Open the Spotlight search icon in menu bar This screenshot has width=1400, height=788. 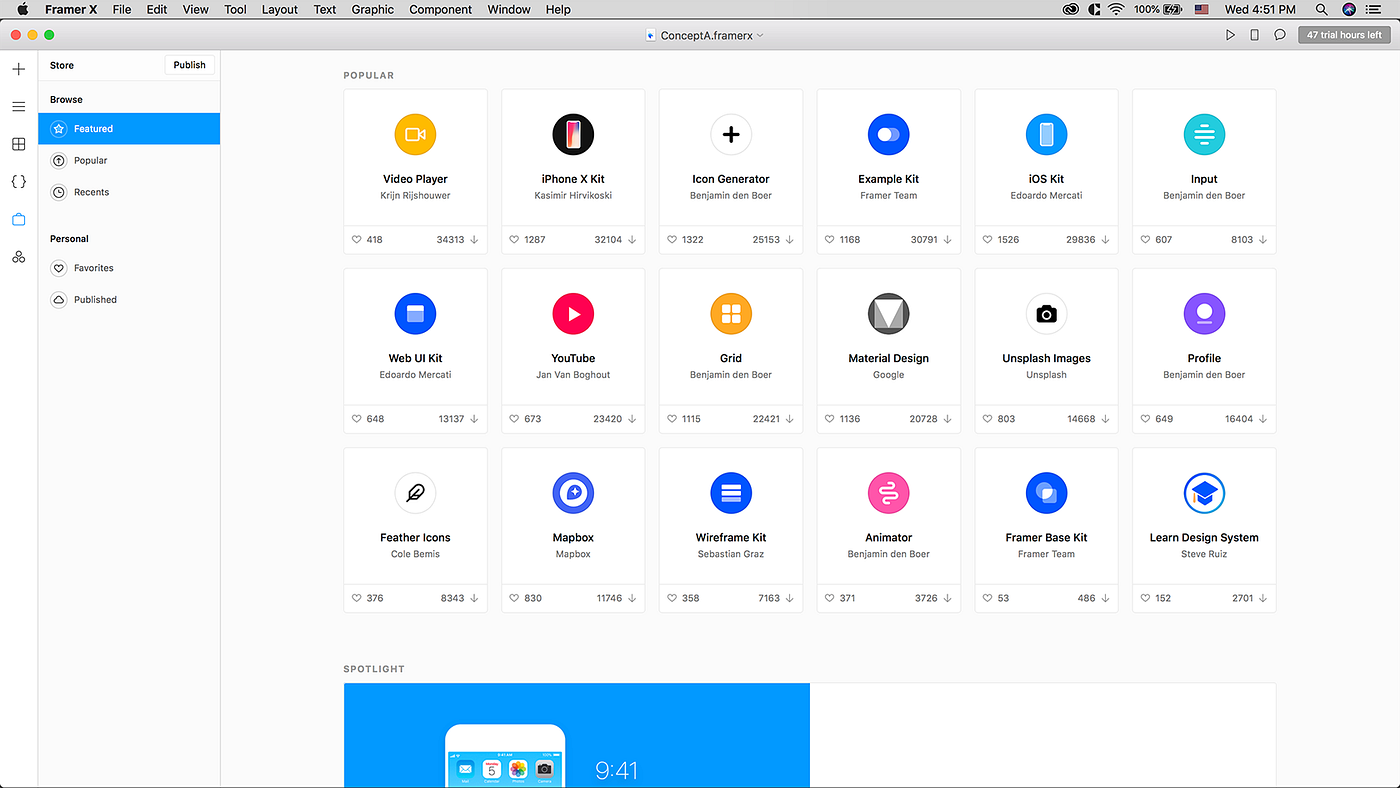pyautogui.click(x=1321, y=9)
